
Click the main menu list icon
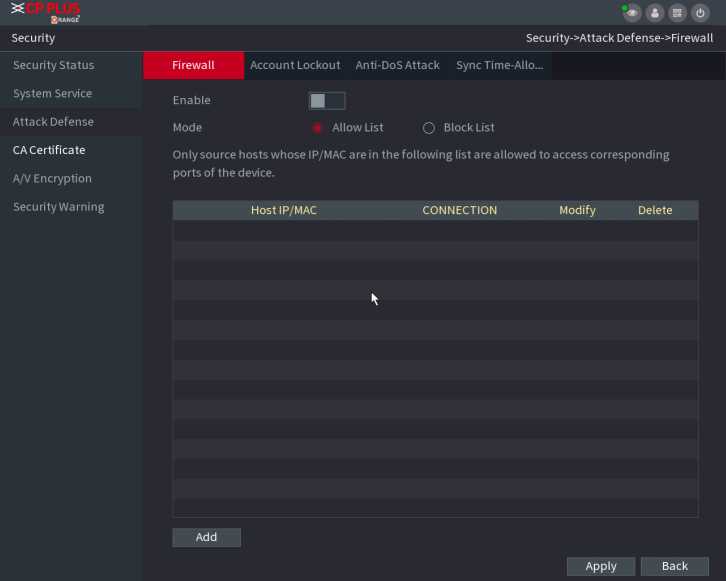[678, 13]
